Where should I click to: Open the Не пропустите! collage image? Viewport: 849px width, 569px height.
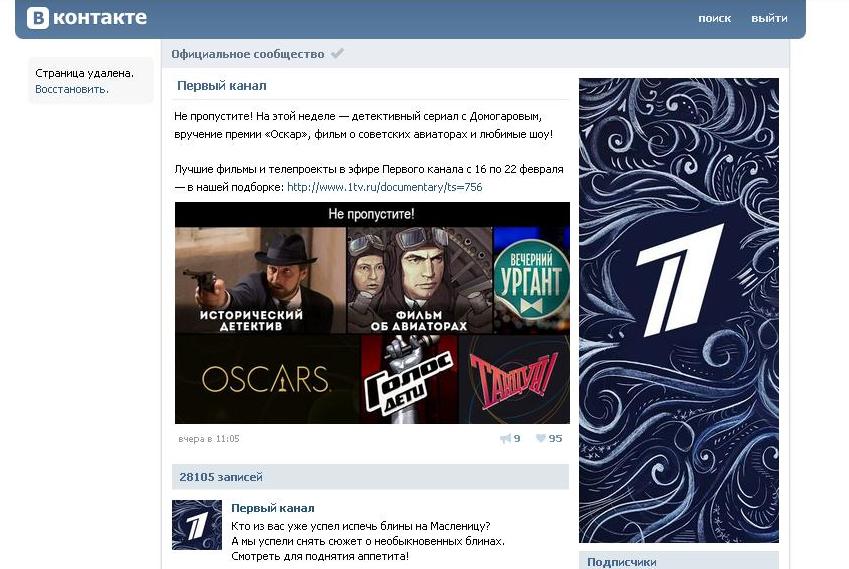372,313
